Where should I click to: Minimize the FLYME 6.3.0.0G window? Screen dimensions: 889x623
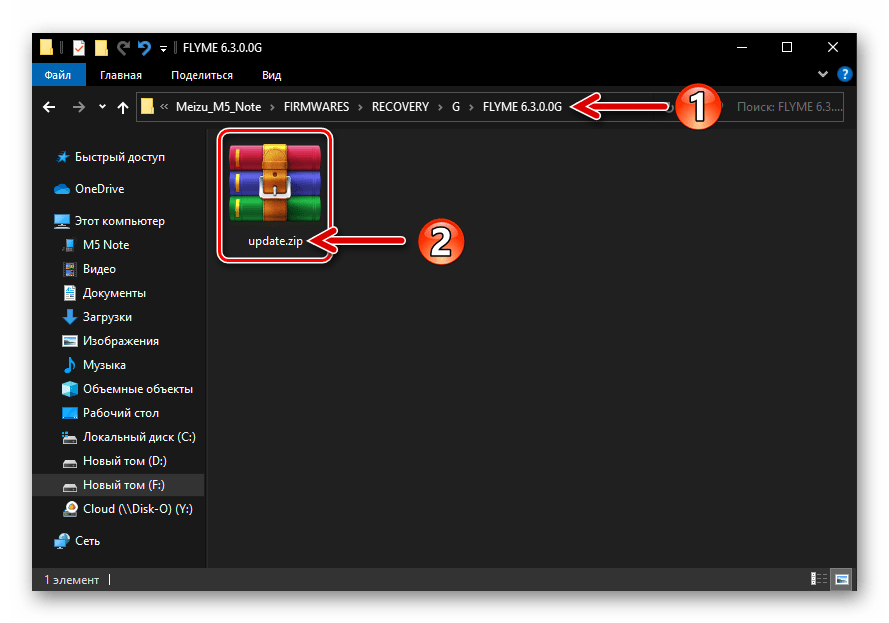(x=742, y=48)
